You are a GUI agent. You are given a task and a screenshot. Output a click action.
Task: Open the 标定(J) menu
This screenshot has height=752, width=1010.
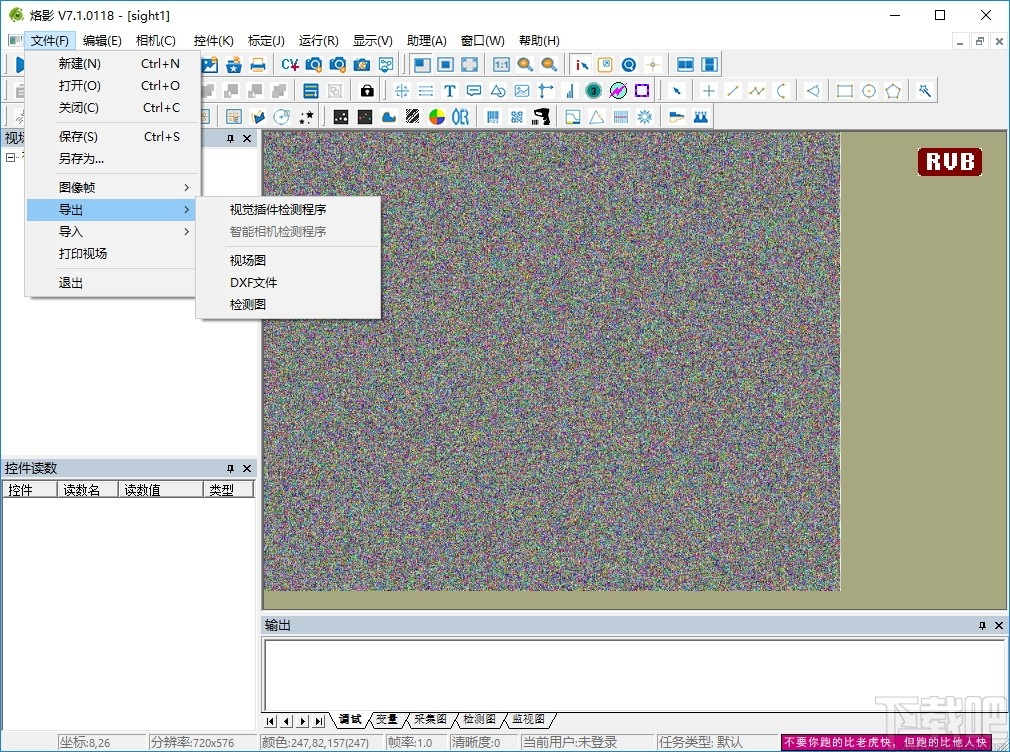[266, 41]
